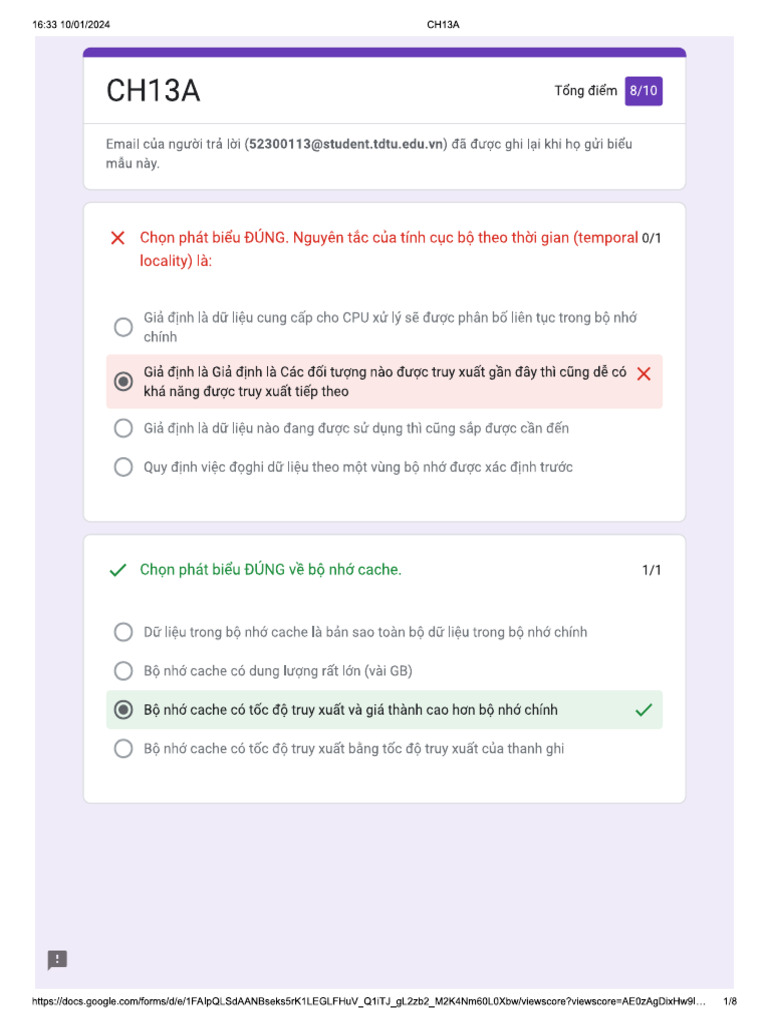
Task: Click the 0/1 score on question one
Action: pyautogui.click(x=651, y=238)
